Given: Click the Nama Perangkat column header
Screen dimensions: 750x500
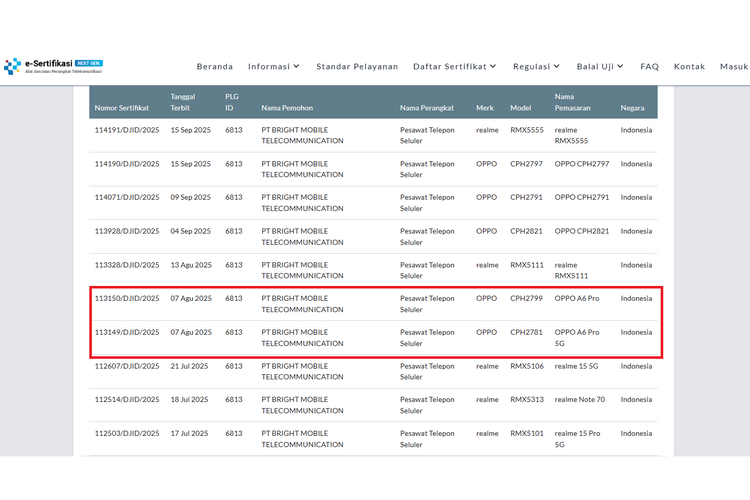Looking at the screenshot, I should [427, 108].
